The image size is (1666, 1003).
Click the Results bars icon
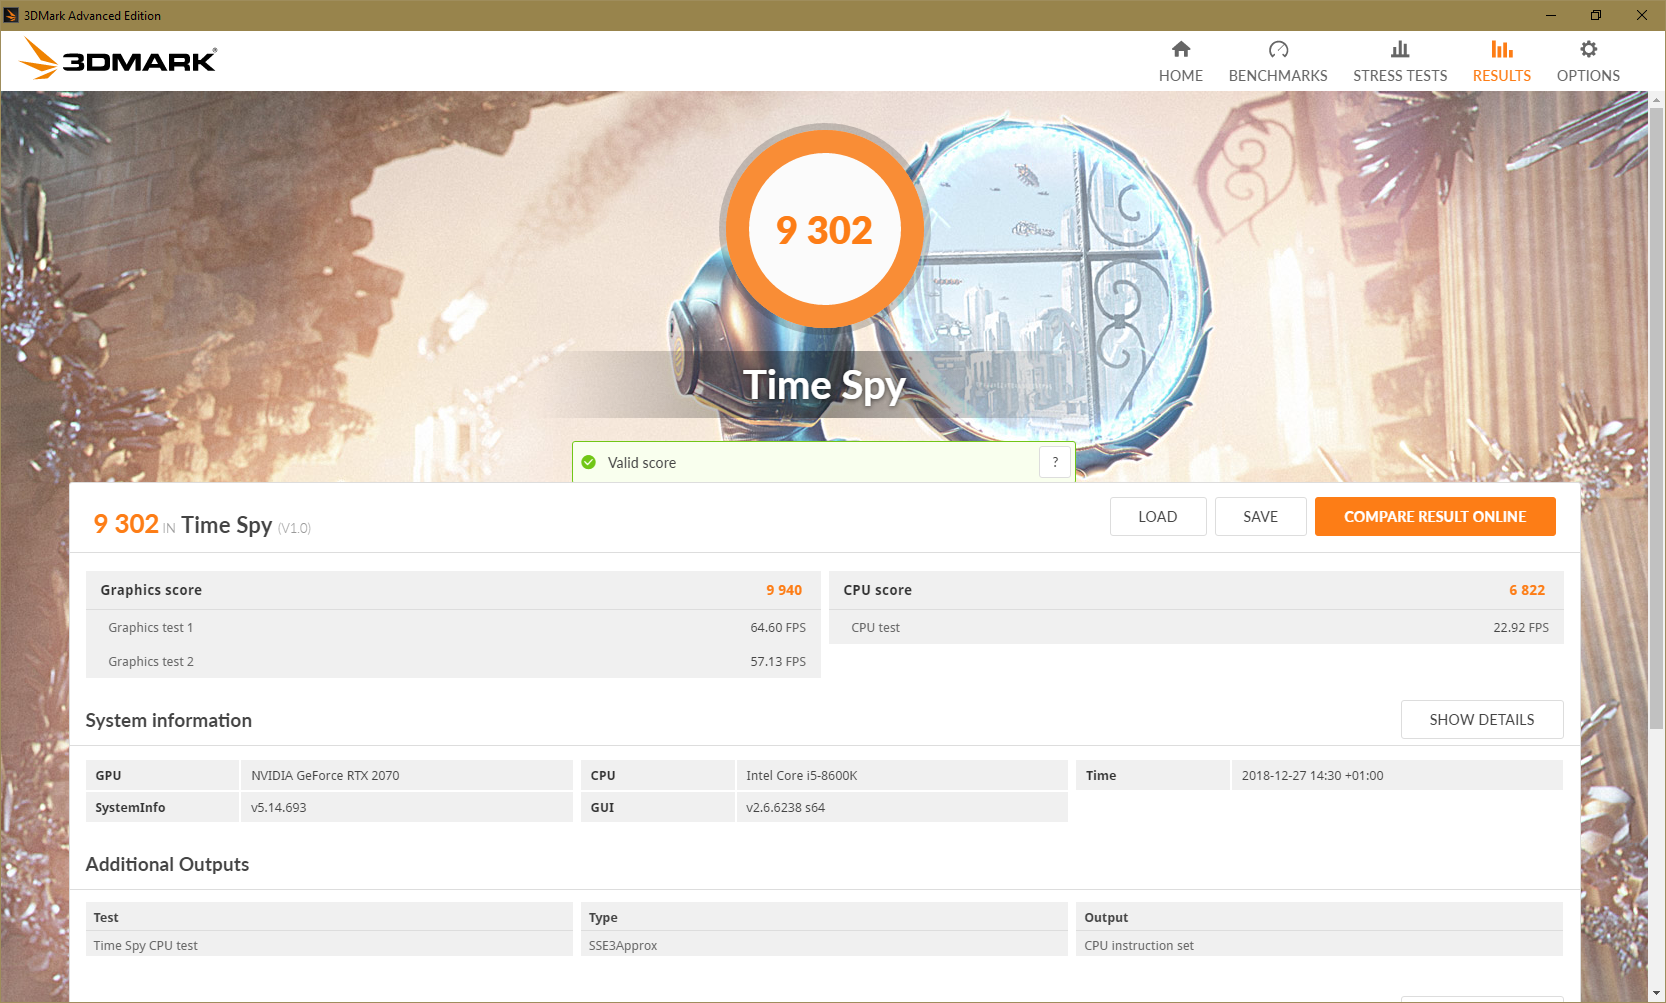1502,49
